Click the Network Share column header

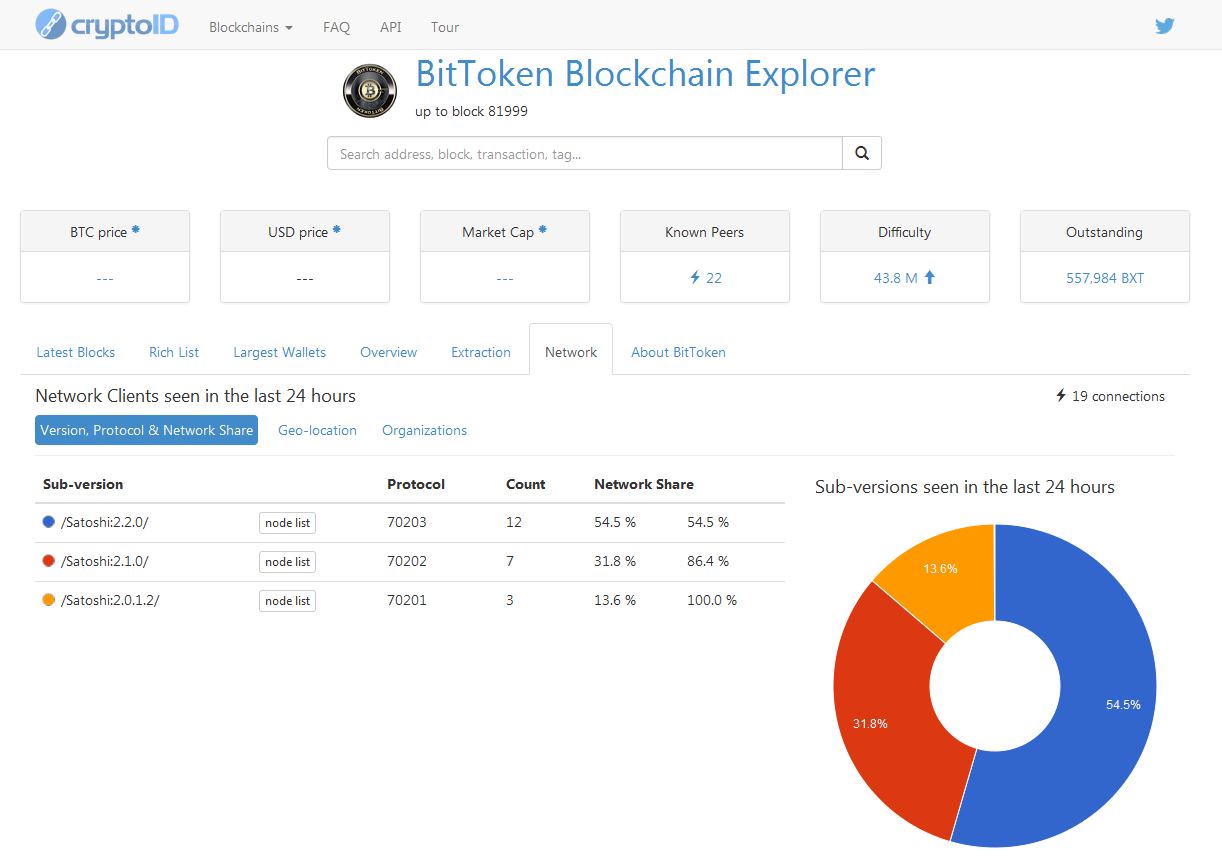click(644, 484)
